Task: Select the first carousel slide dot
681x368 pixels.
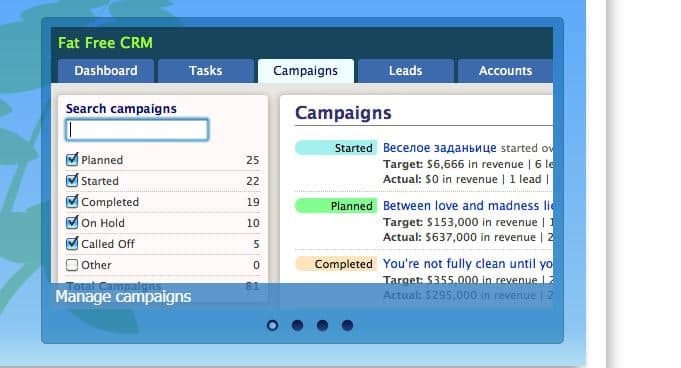Action: [x=272, y=325]
